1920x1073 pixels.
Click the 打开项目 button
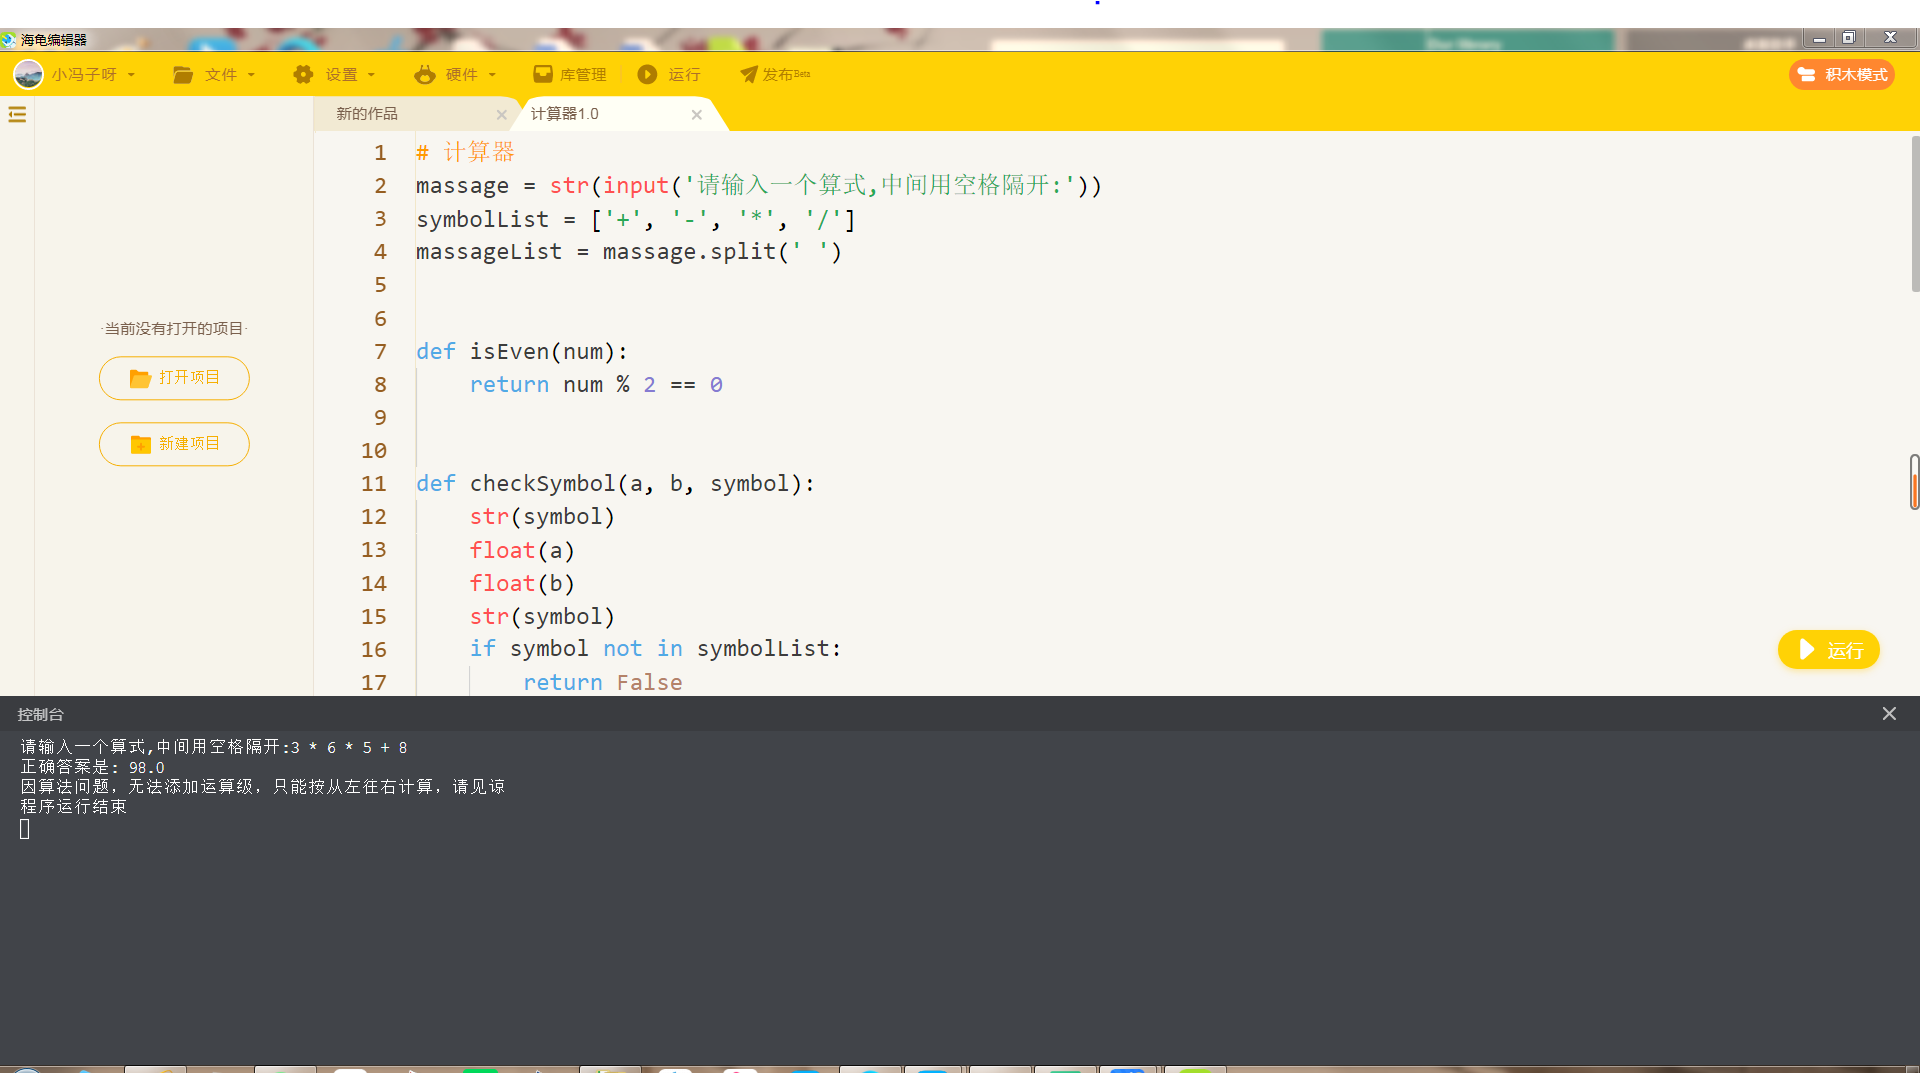[x=174, y=378]
